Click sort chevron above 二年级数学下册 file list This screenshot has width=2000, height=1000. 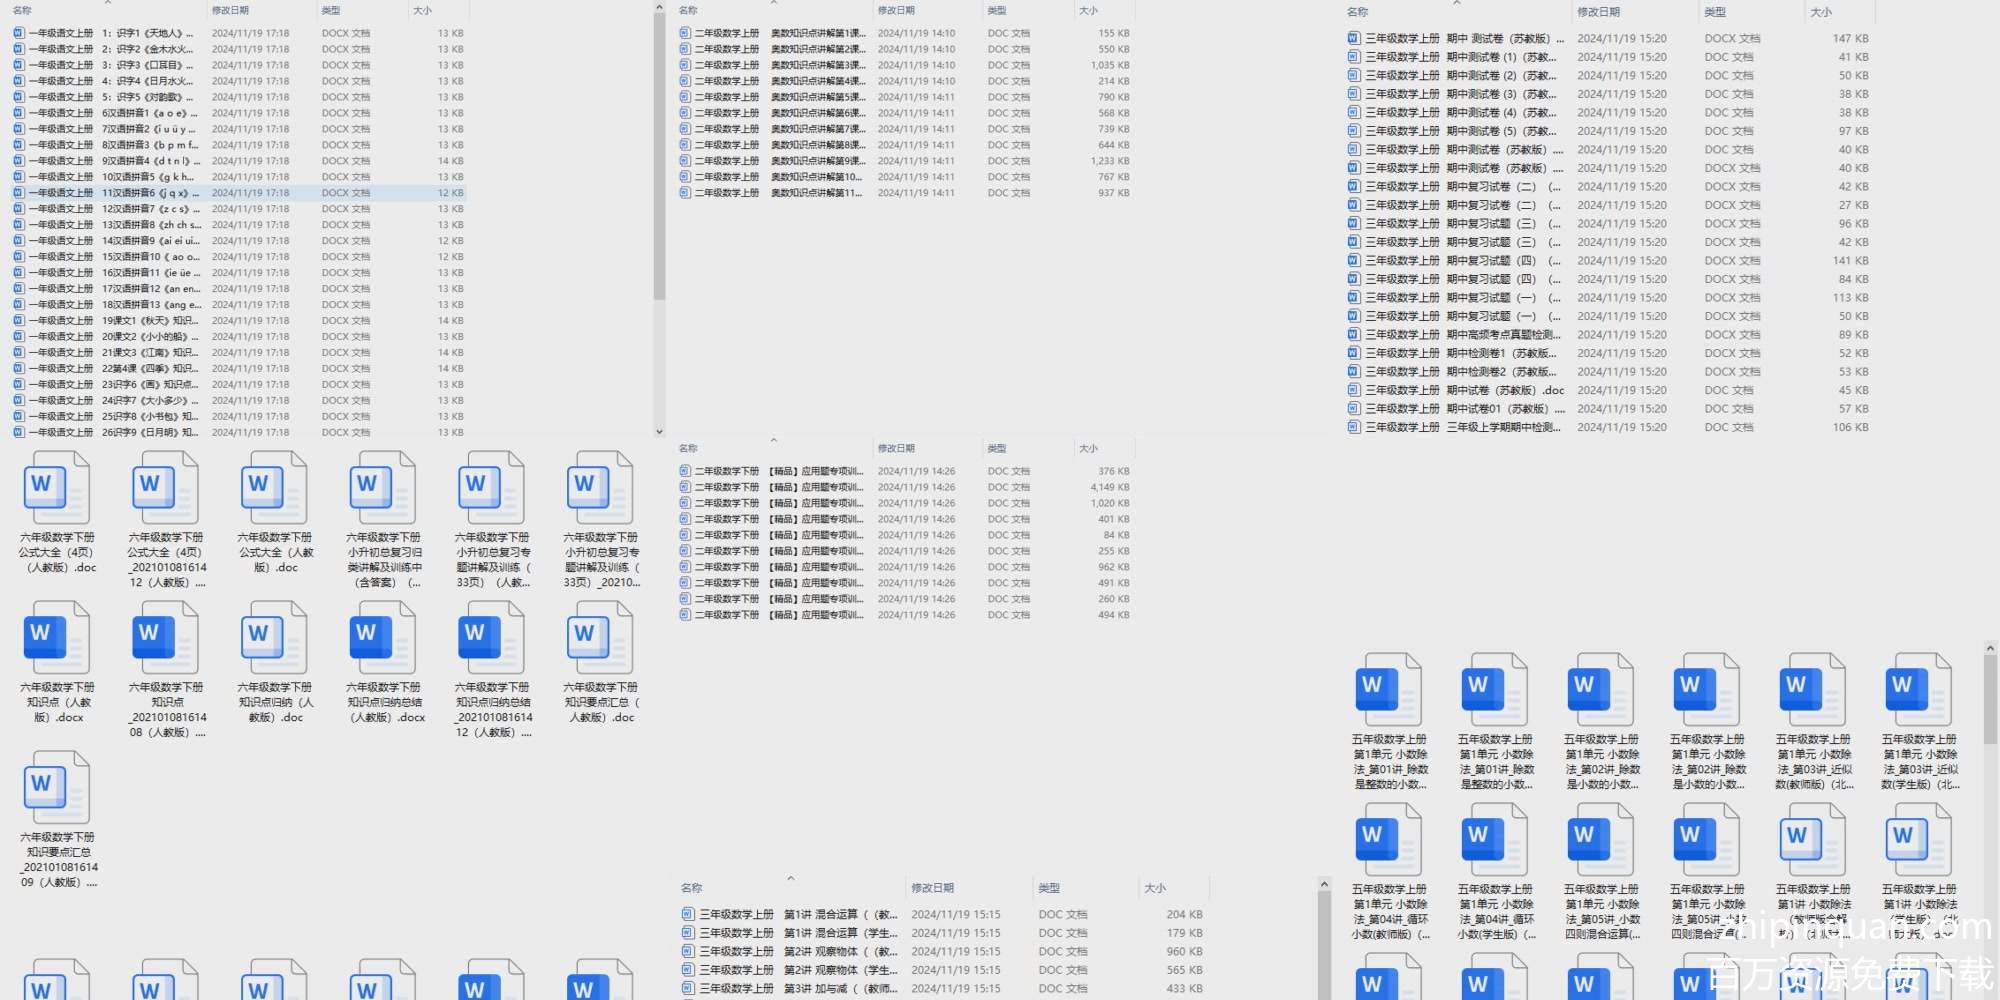pyautogui.click(x=773, y=440)
